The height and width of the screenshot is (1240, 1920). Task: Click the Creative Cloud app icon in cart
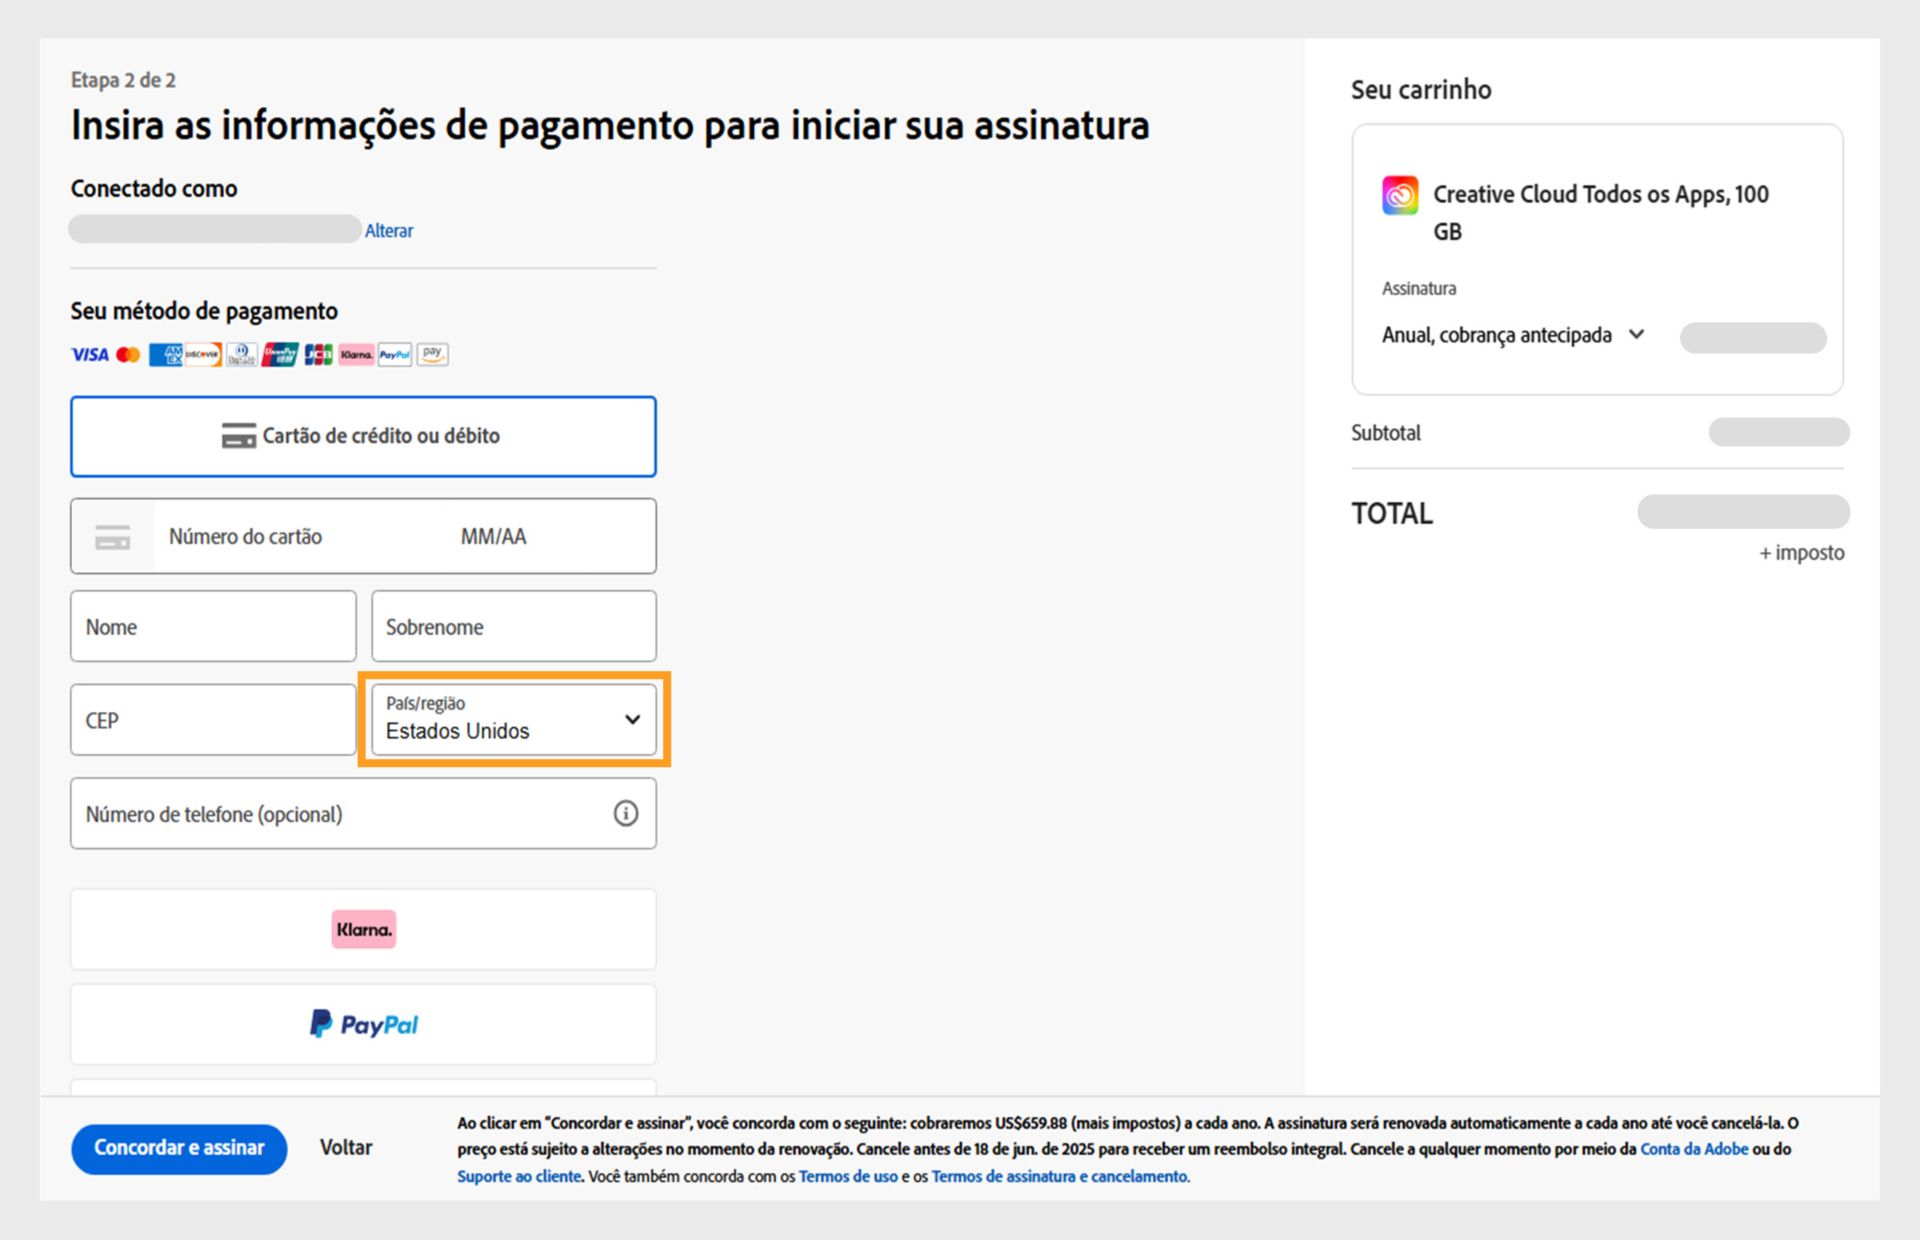1400,195
